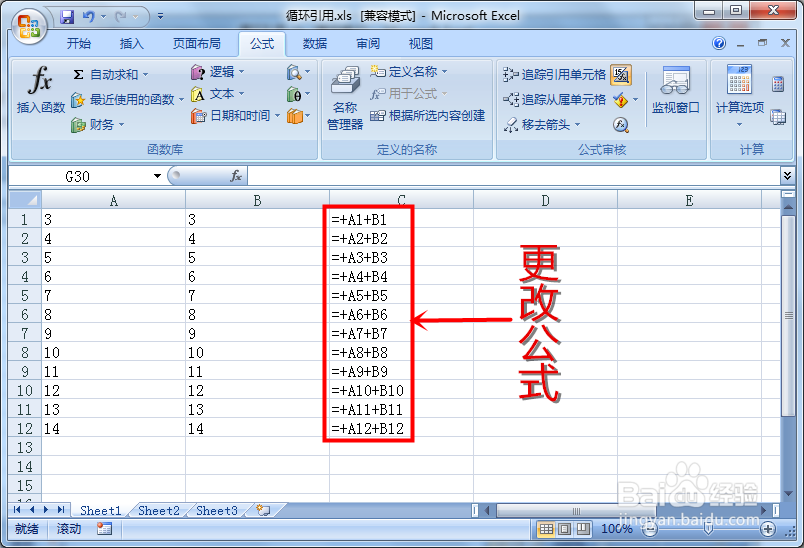Screen dimensions: 804x548
Task: Select column C header
Action: point(401,200)
